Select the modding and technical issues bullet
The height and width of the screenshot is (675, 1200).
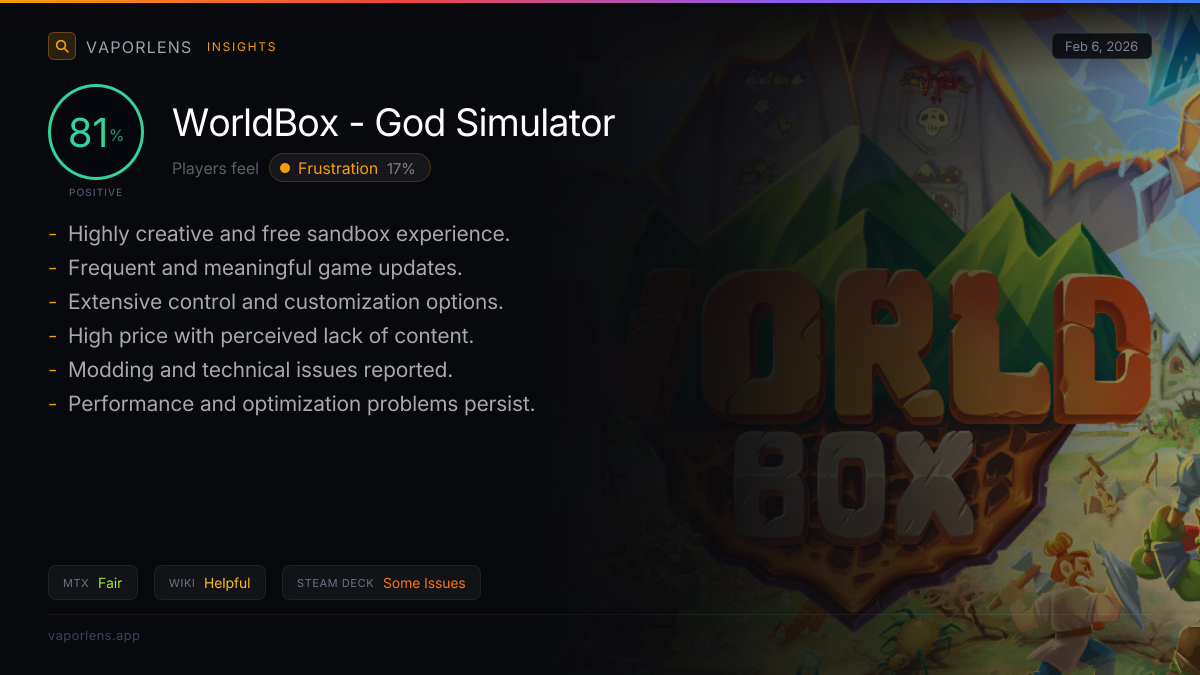click(x=260, y=370)
